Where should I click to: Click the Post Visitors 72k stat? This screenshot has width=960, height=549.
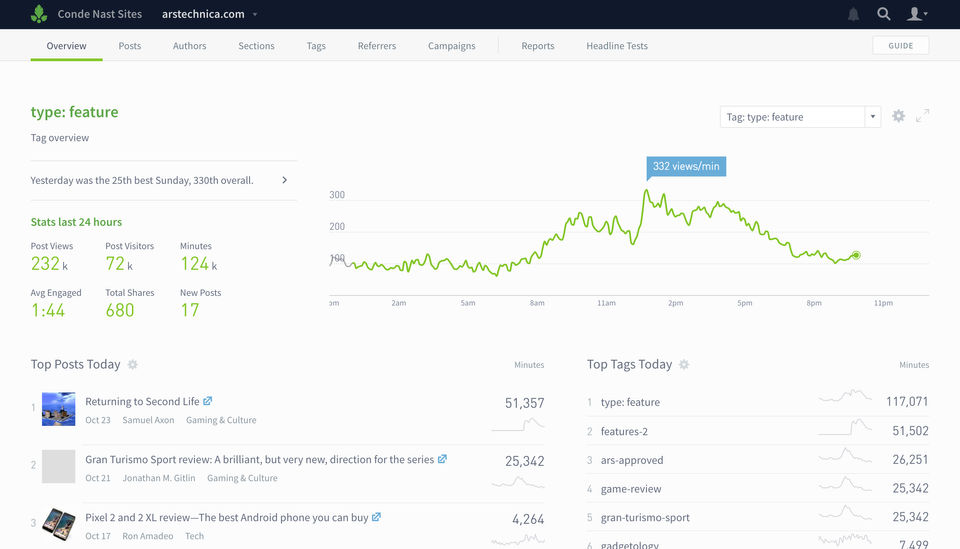119,264
